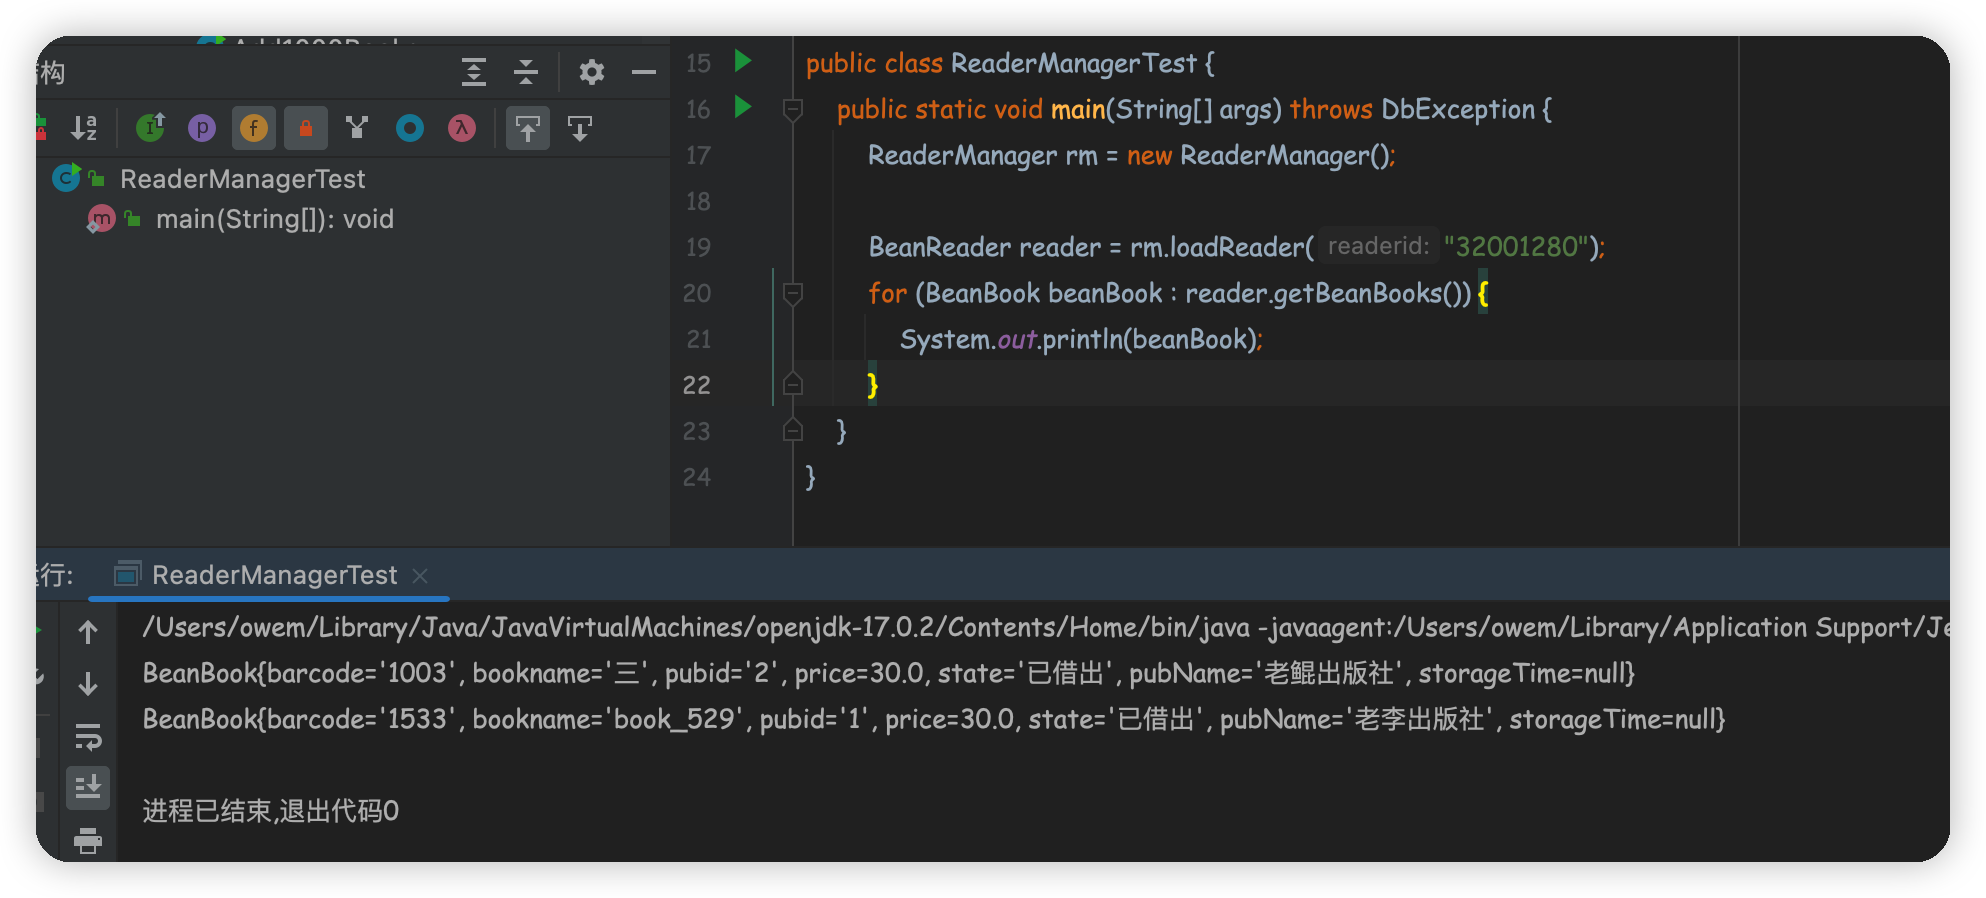Toggle Show Lambdas filter
The height and width of the screenshot is (898, 1986).
point(462,128)
